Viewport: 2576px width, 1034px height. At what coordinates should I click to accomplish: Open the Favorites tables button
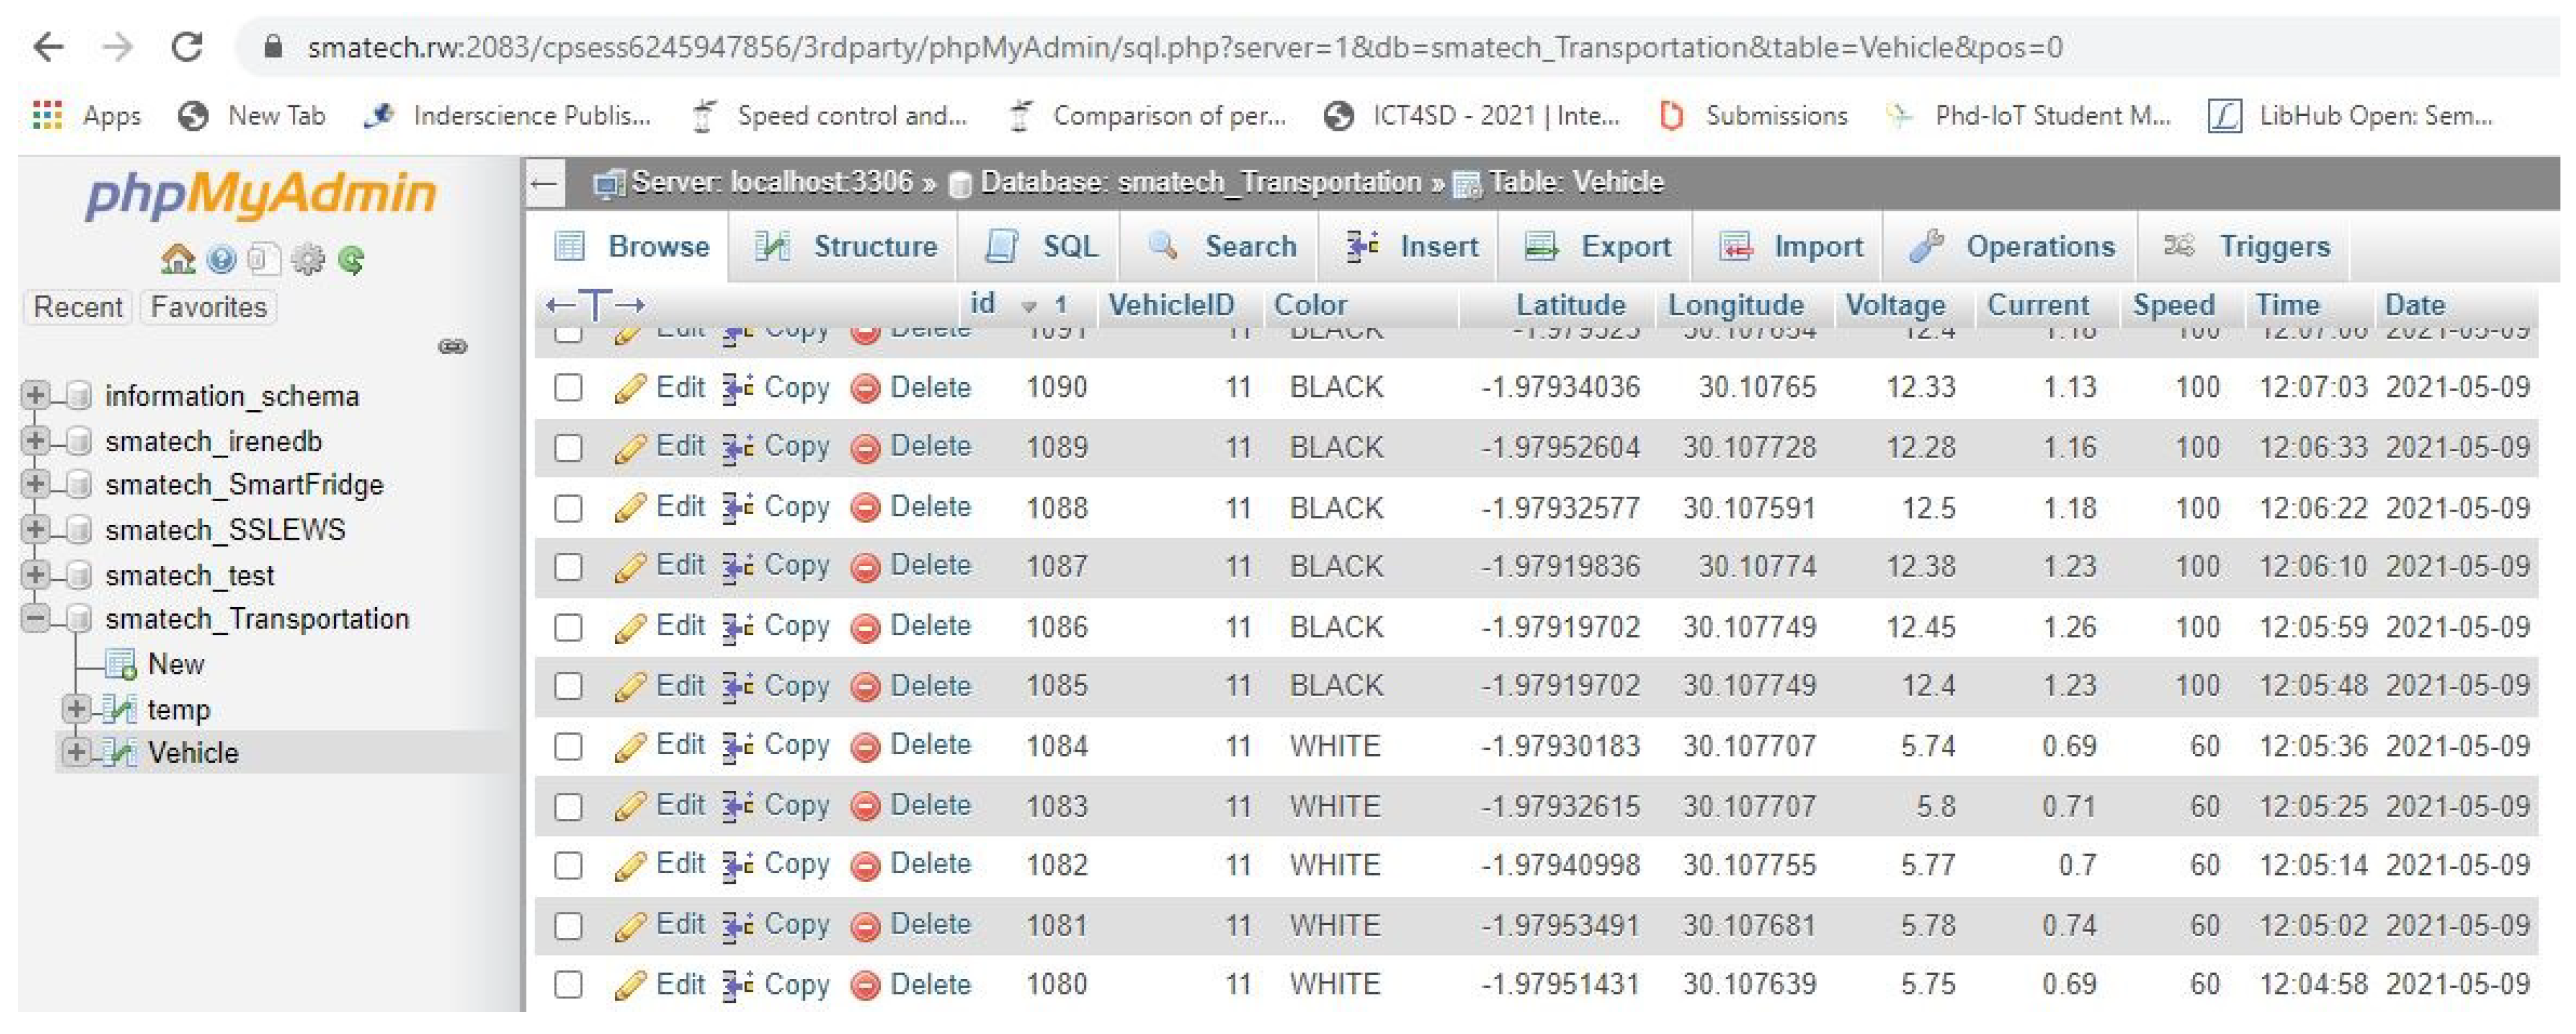click(208, 307)
